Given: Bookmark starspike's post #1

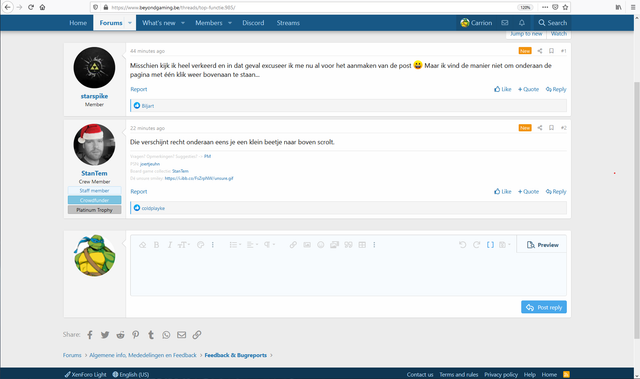Looking at the screenshot, I should coord(551,51).
